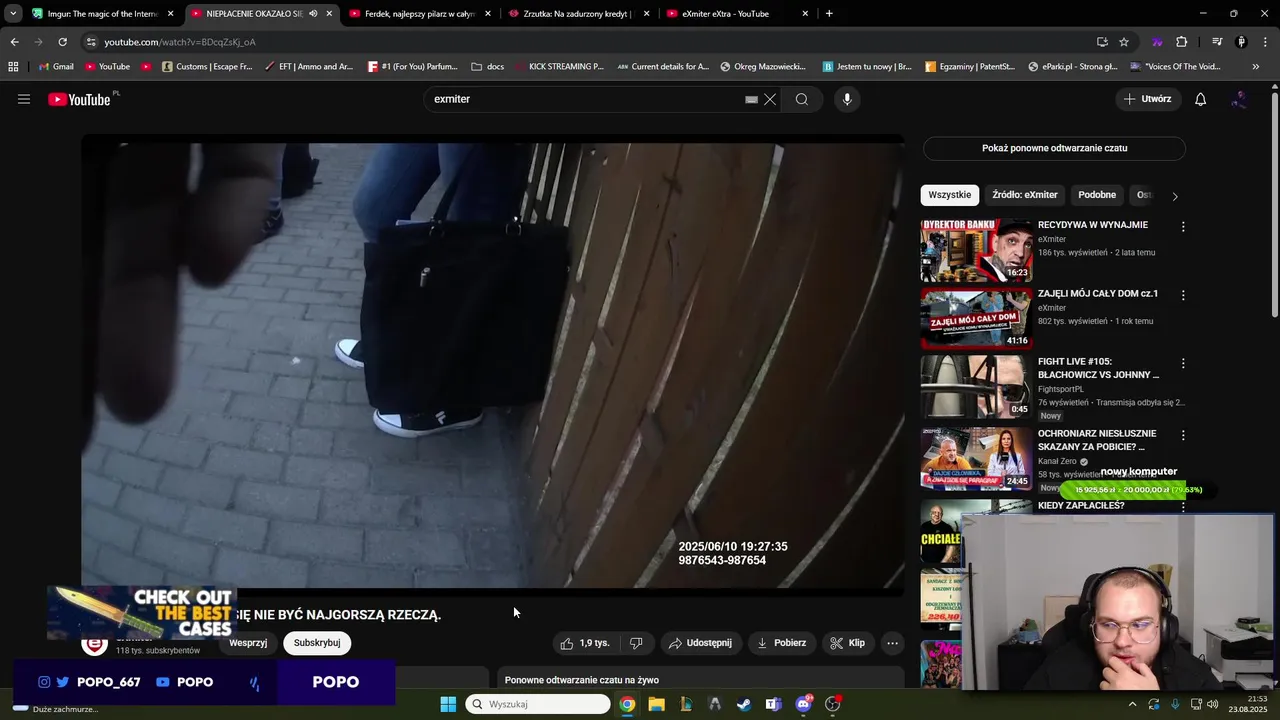
Task: Open the account avatar menu
Action: [x=1239, y=99]
